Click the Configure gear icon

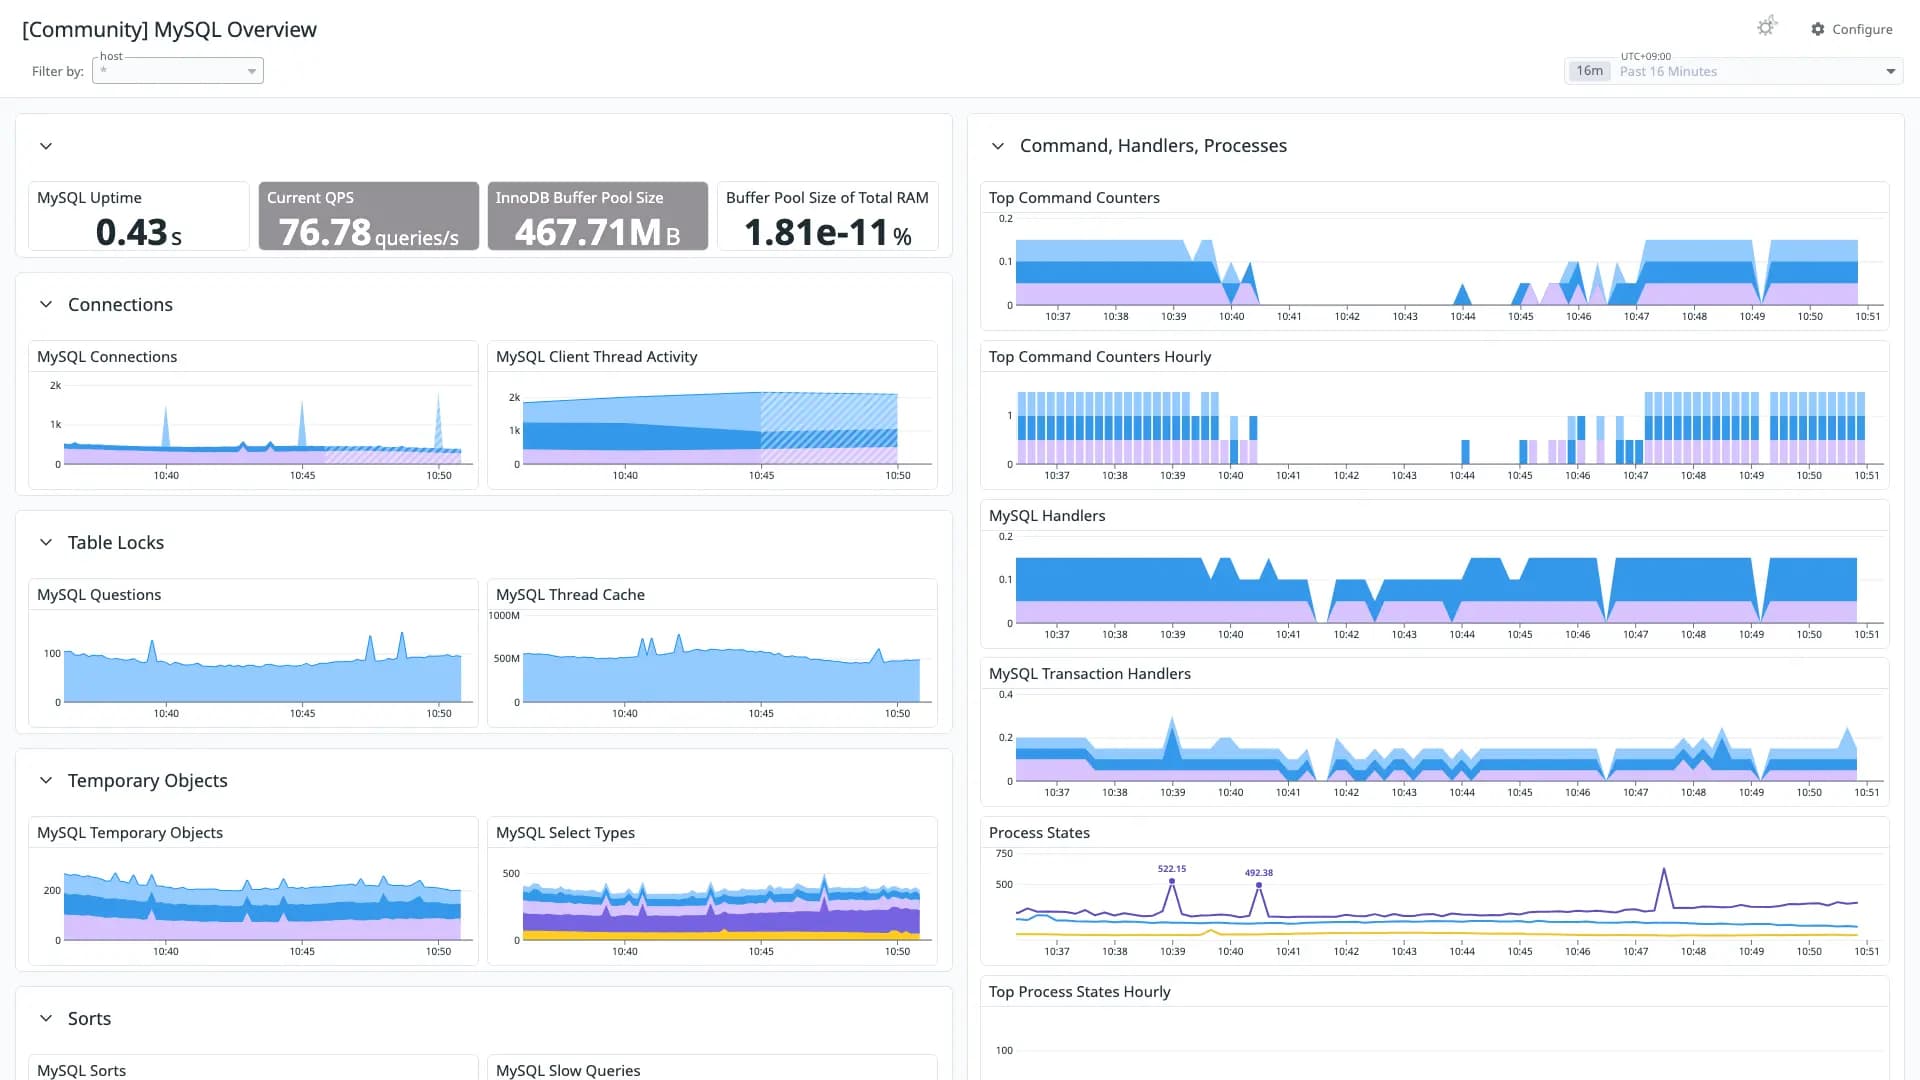coord(1817,29)
